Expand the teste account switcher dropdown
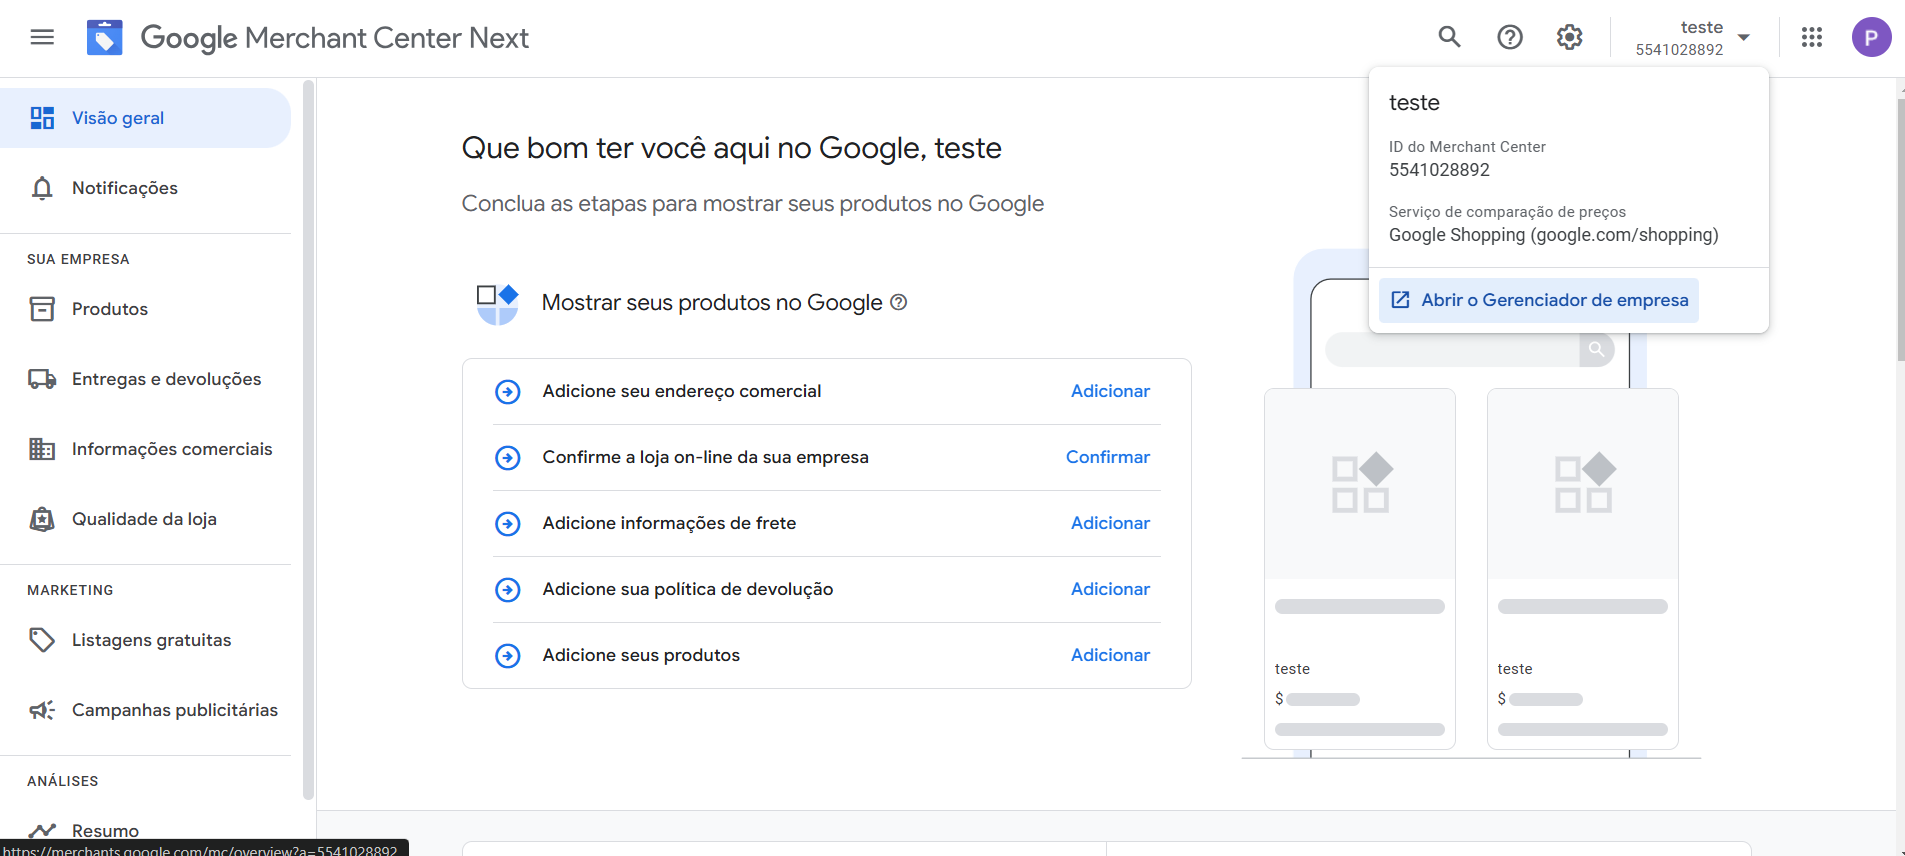Viewport: 1905px width, 856px height. point(1693,38)
